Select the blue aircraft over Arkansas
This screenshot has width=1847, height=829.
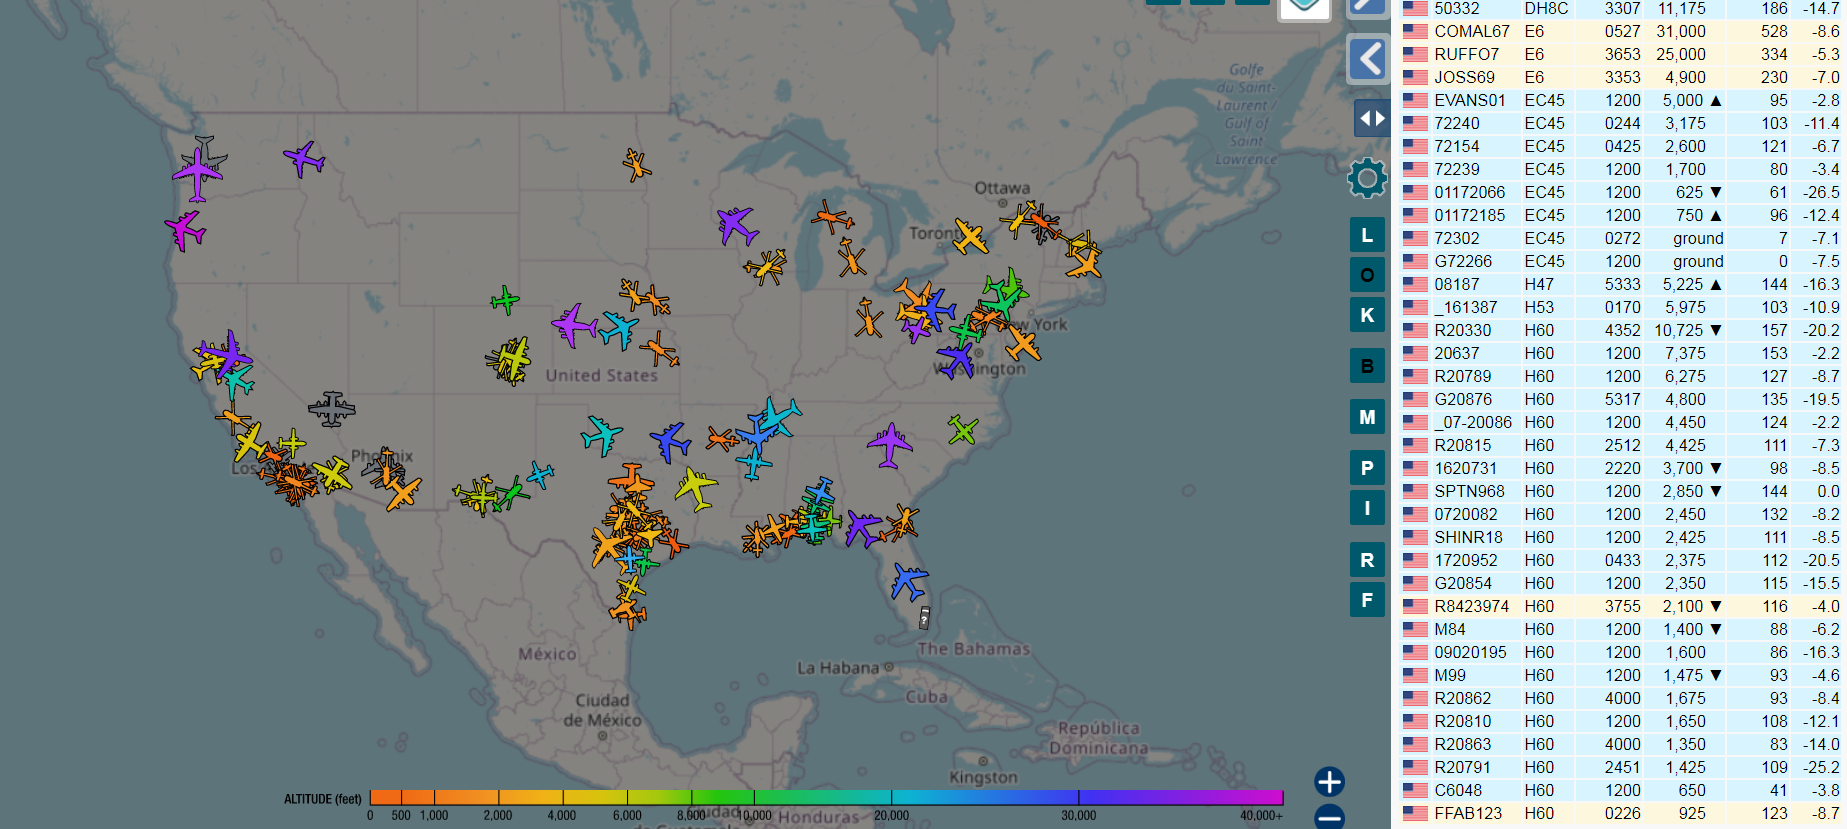[x=670, y=441]
